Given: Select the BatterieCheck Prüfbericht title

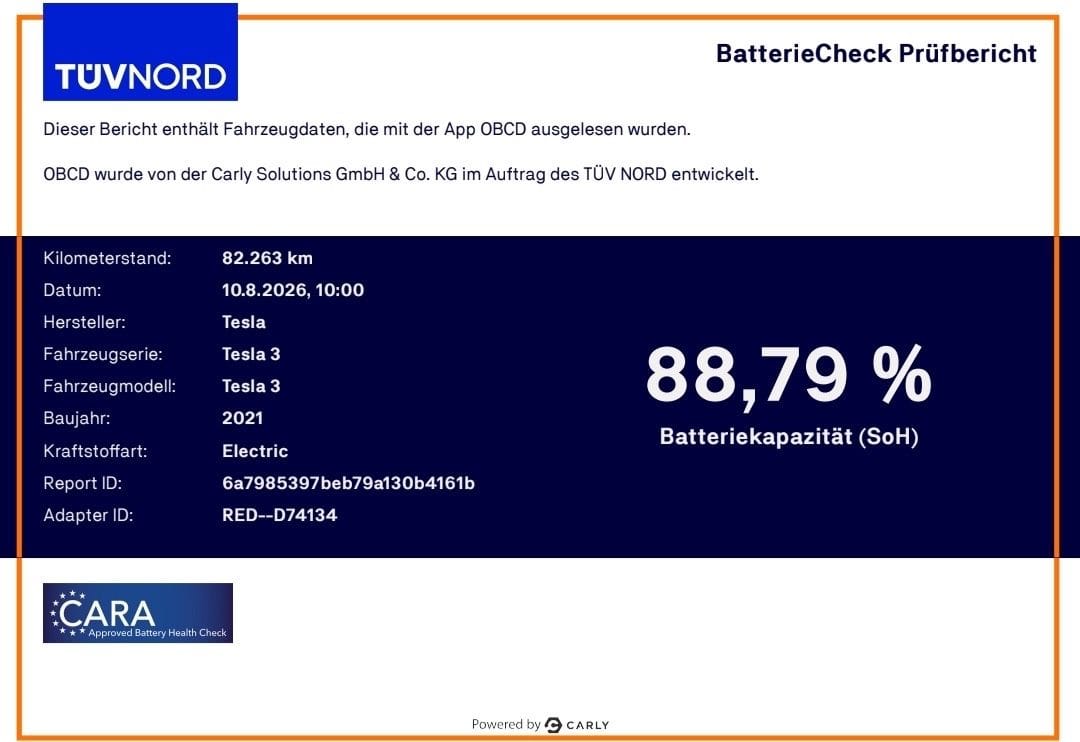Looking at the screenshot, I should coord(876,53).
